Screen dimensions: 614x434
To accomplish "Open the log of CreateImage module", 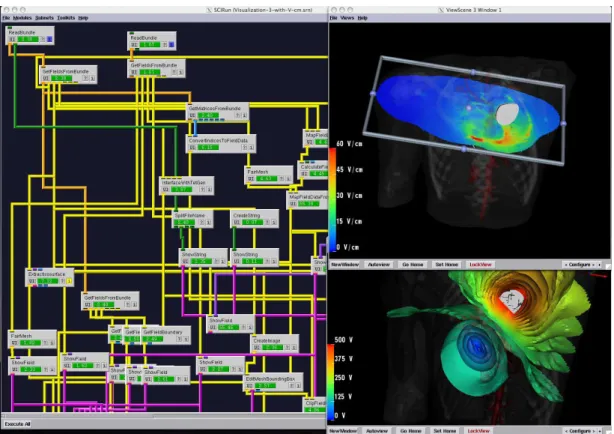I will [x=294, y=347].
